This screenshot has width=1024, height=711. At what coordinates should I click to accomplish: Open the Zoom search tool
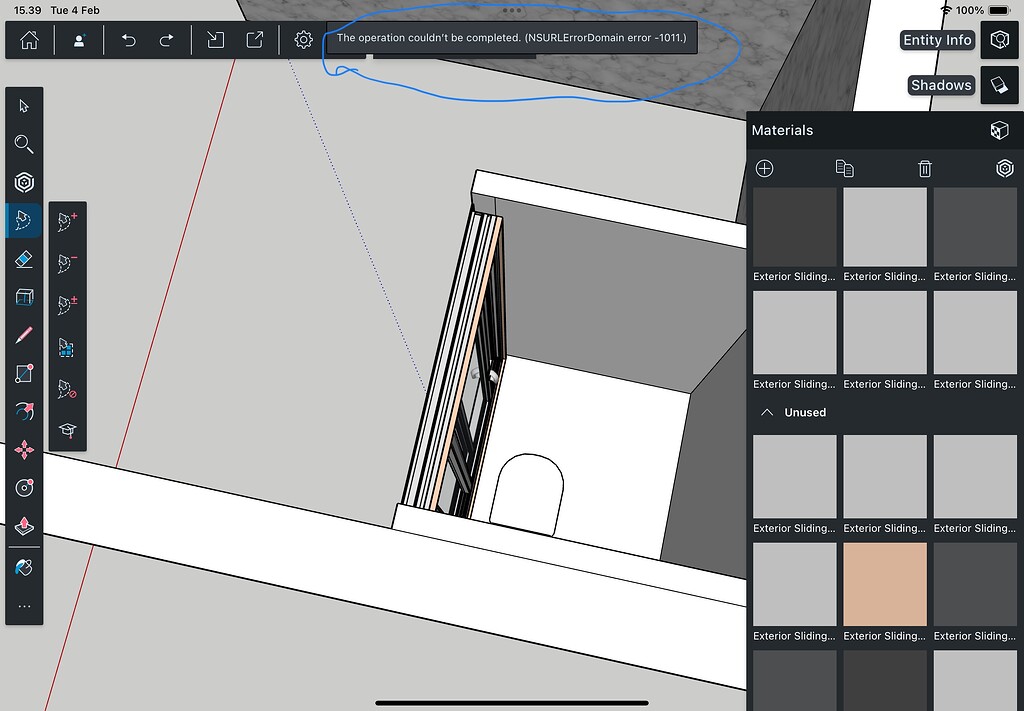[x=24, y=144]
